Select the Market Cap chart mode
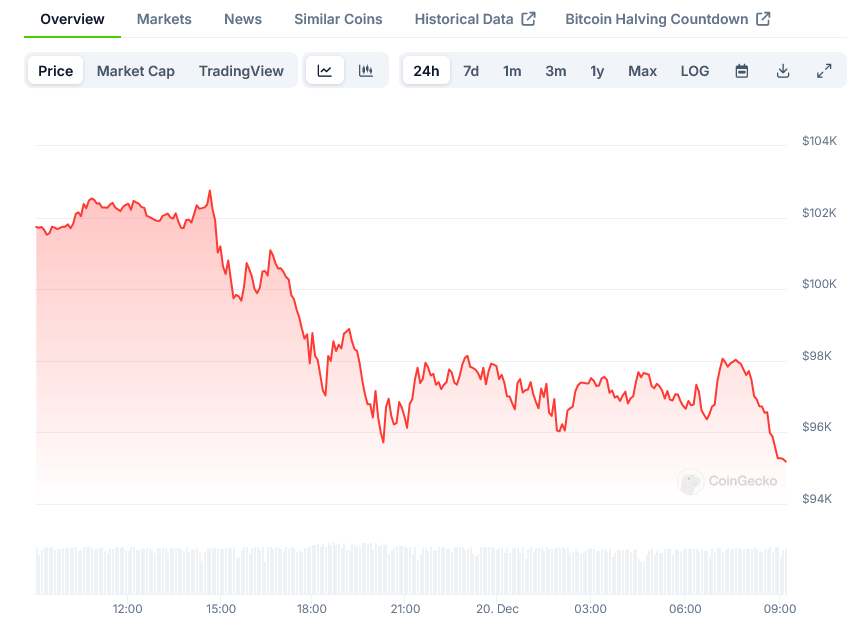 (136, 71)
